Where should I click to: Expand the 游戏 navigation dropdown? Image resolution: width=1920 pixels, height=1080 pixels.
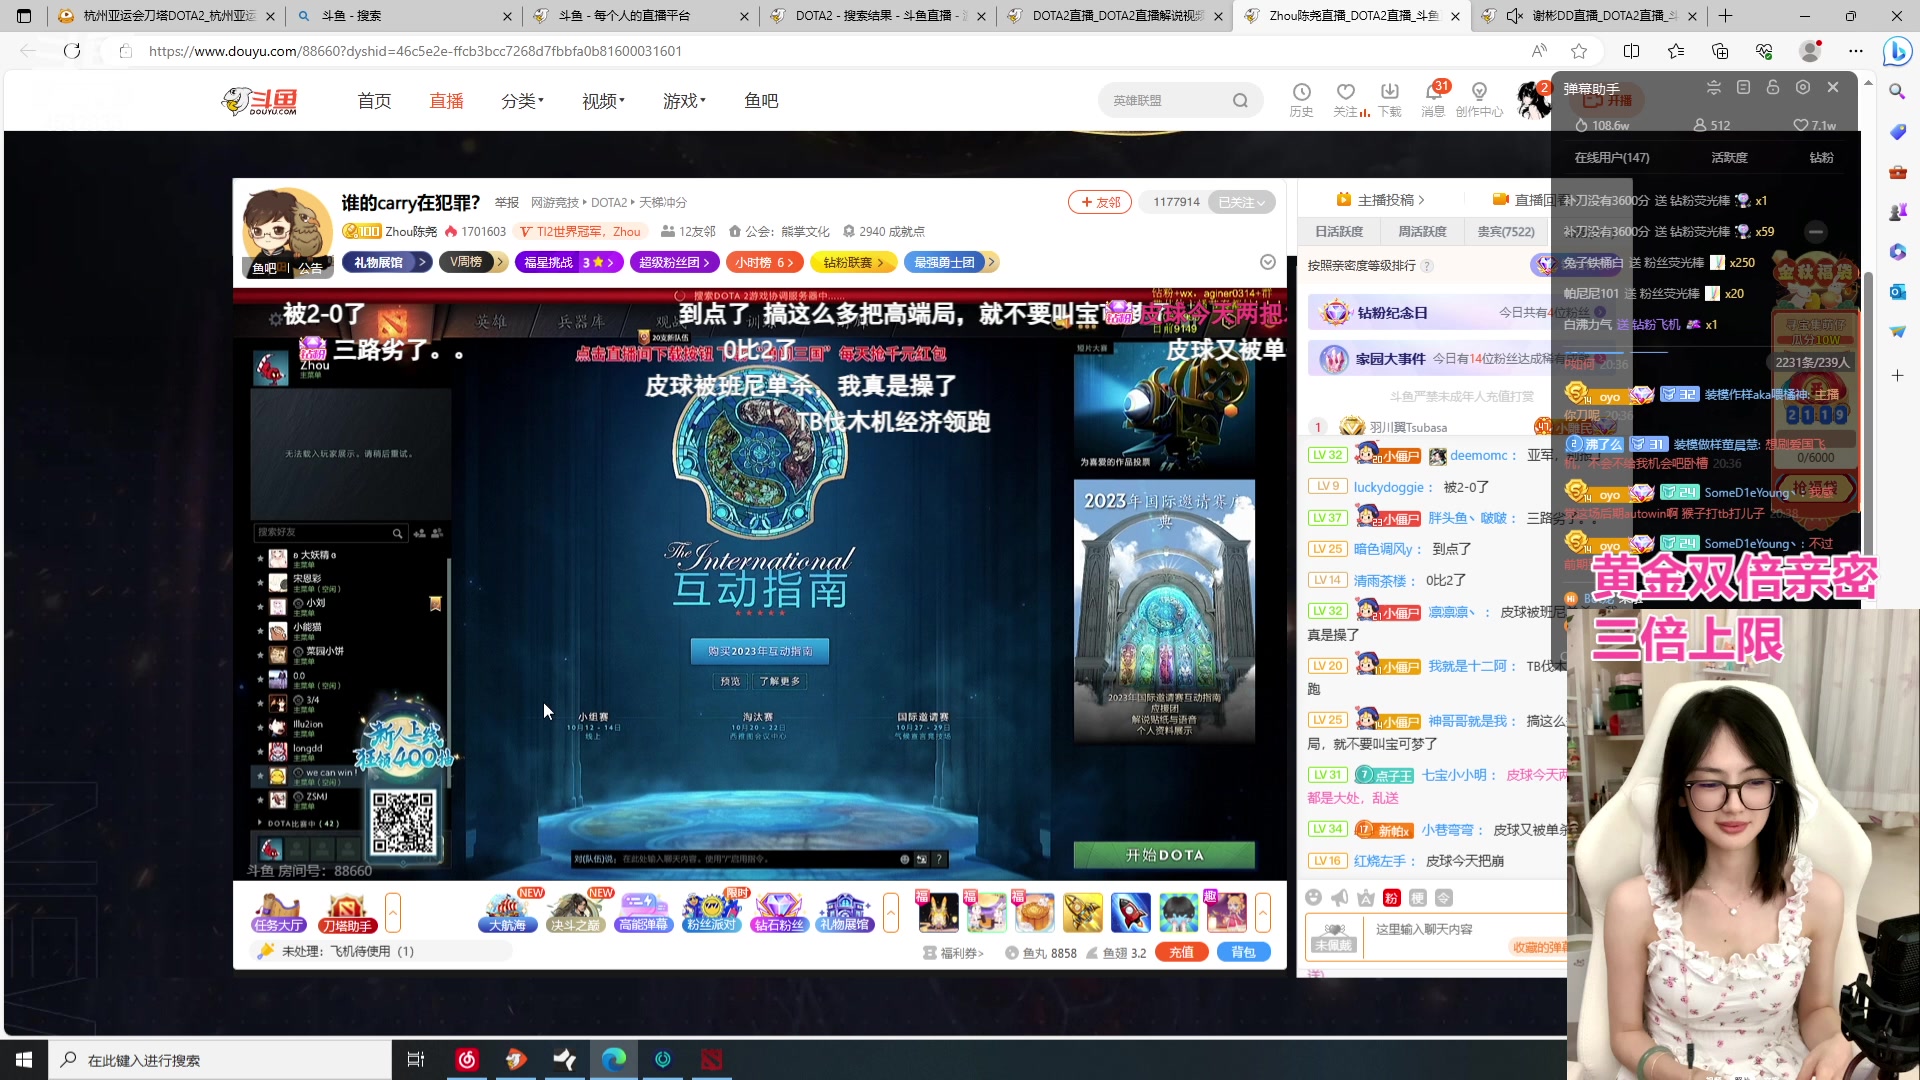(x=684, y=101)
